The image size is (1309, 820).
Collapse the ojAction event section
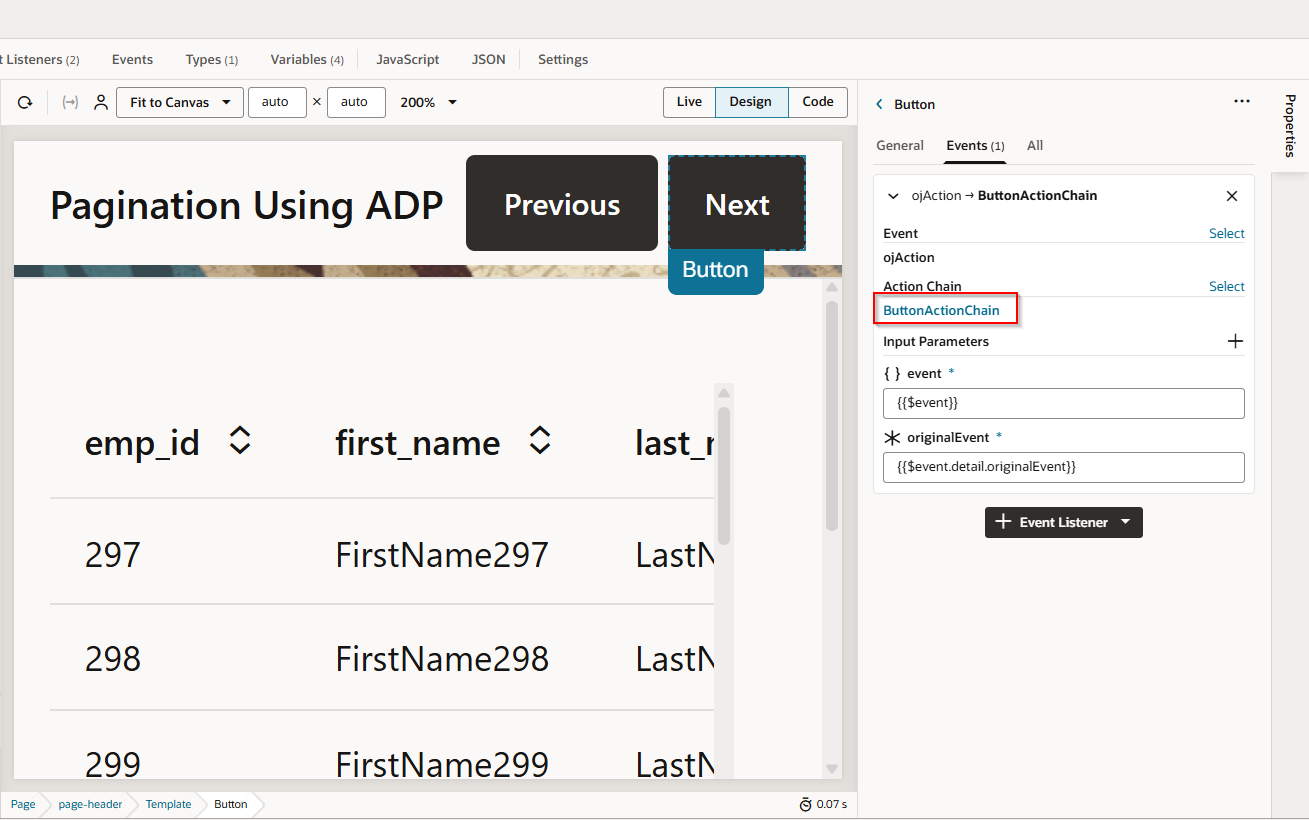[893, 196]
